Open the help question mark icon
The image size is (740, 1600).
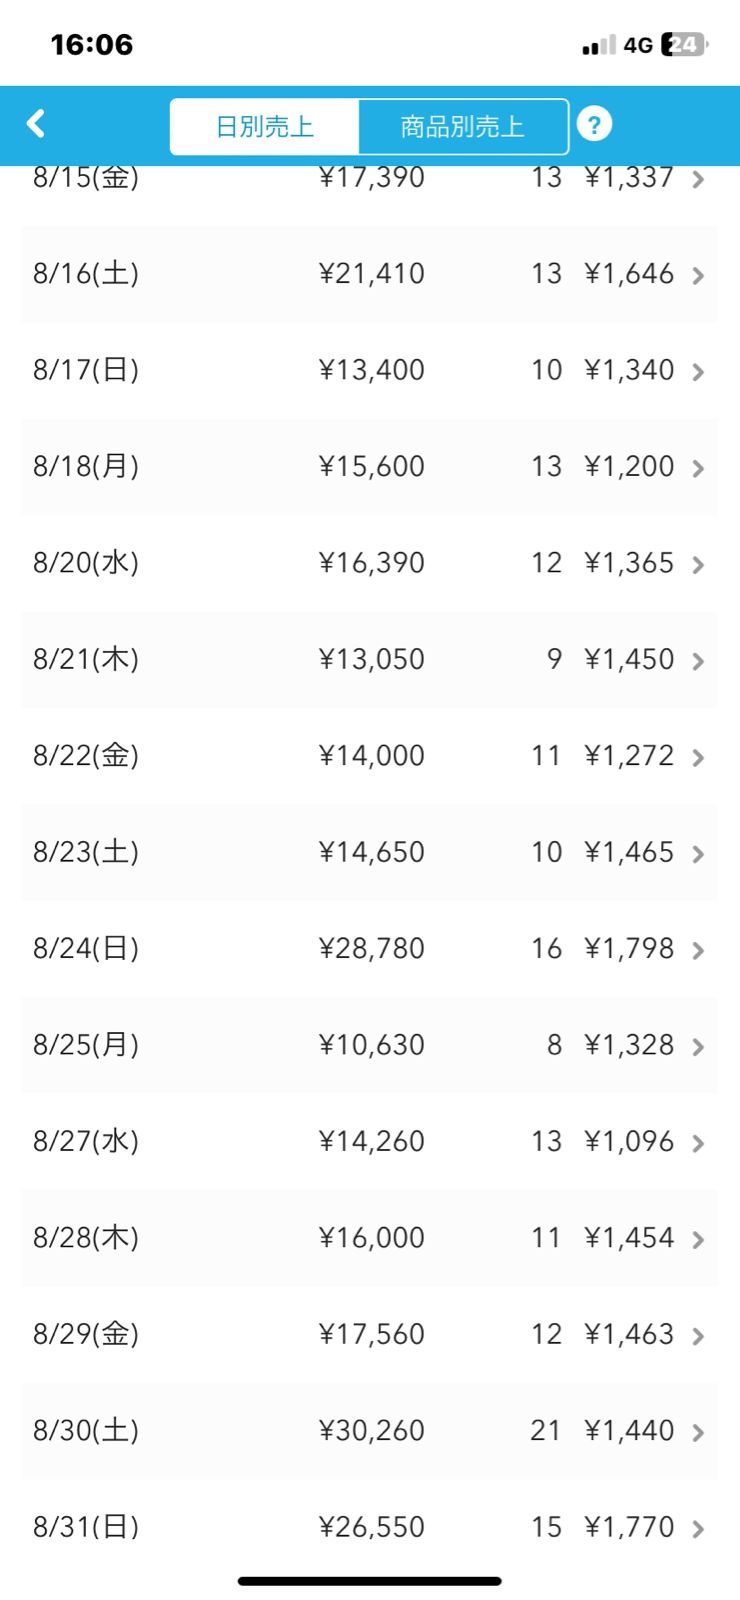[x=594, y=125]
